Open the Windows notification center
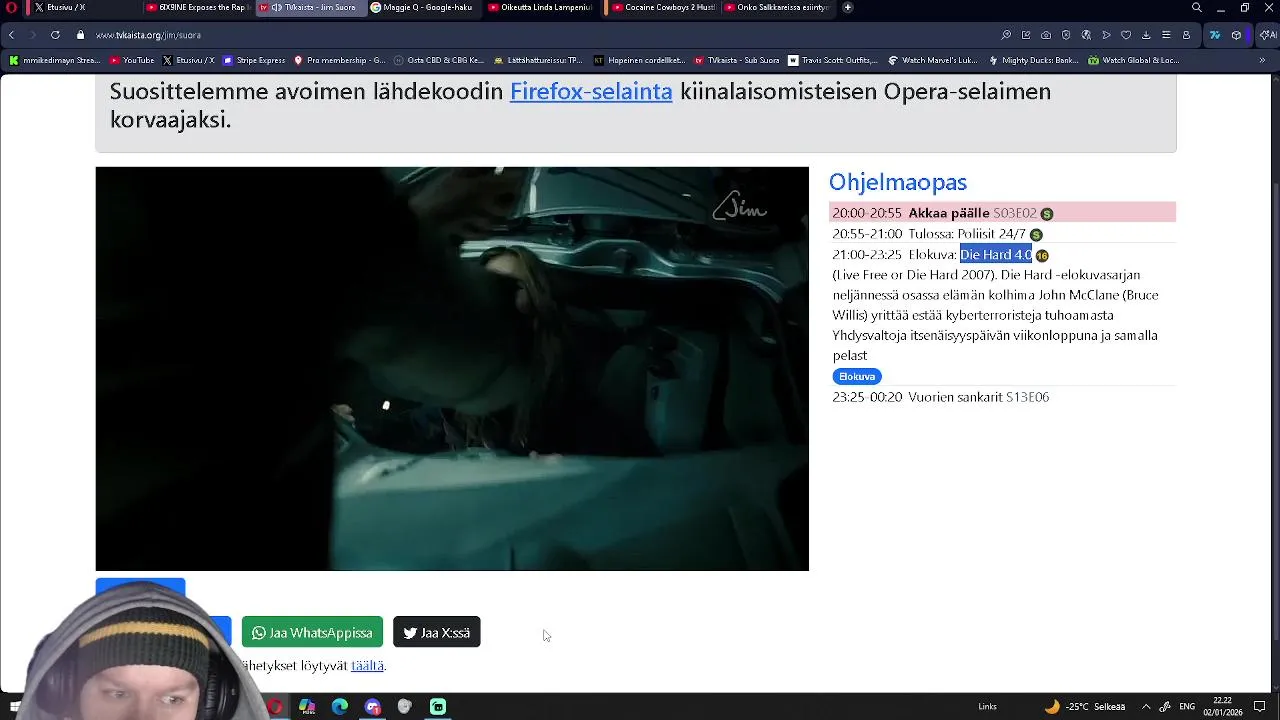The width and height of the screenshot is (1280, 720). pos(1260,706)
